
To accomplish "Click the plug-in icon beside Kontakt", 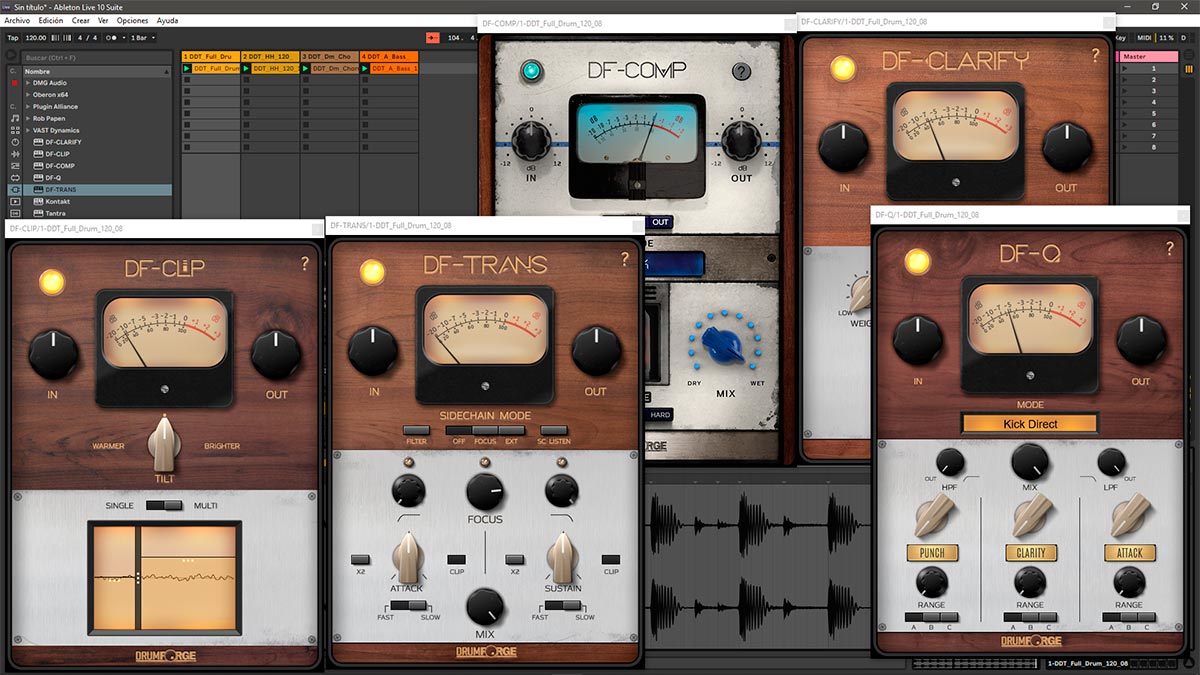I will pos(37,201).
